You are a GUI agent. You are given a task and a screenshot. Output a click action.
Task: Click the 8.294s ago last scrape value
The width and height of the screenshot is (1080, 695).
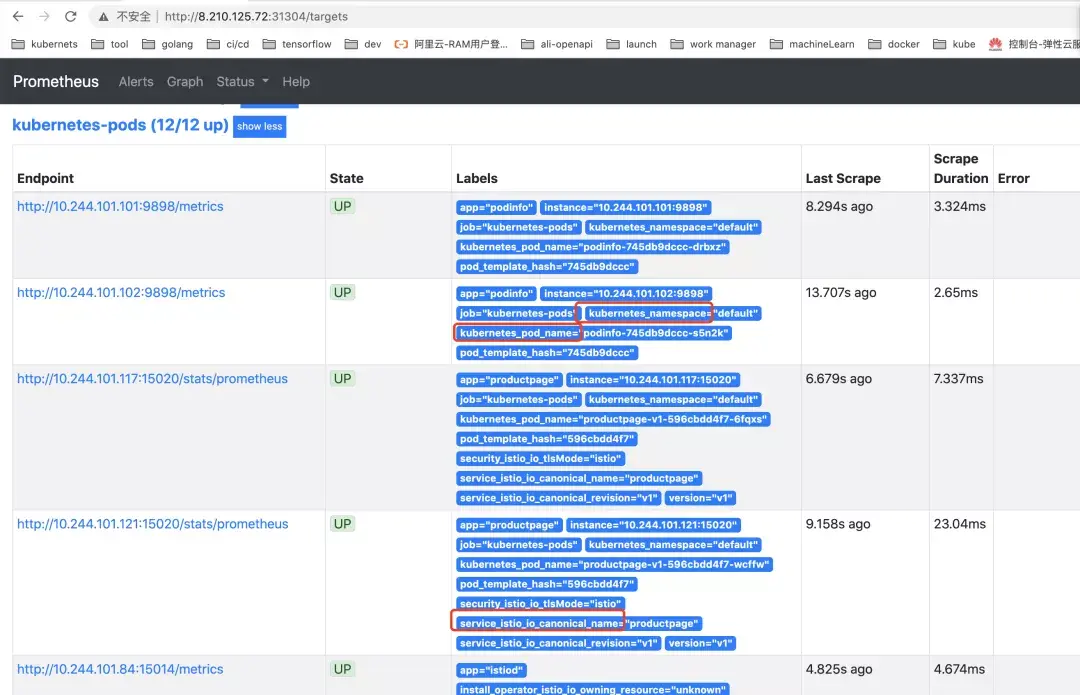pos(839,207)
